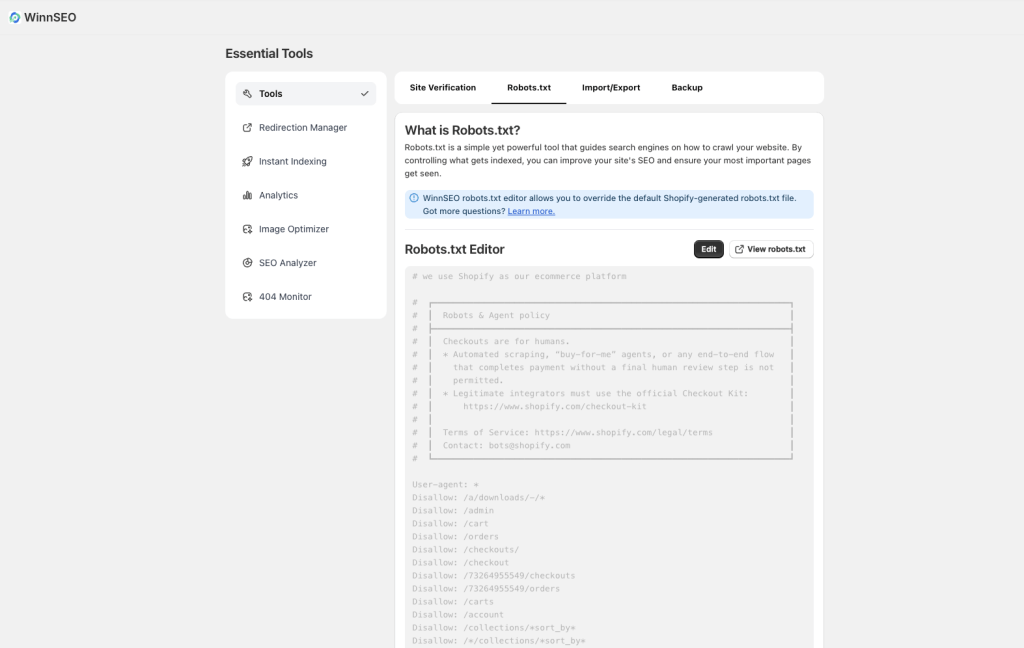This screenshot has width=1024, height=648.
Task: Click the SEO Analyzer circular icon
Action: pyautogui.click(x=248, y=263)
